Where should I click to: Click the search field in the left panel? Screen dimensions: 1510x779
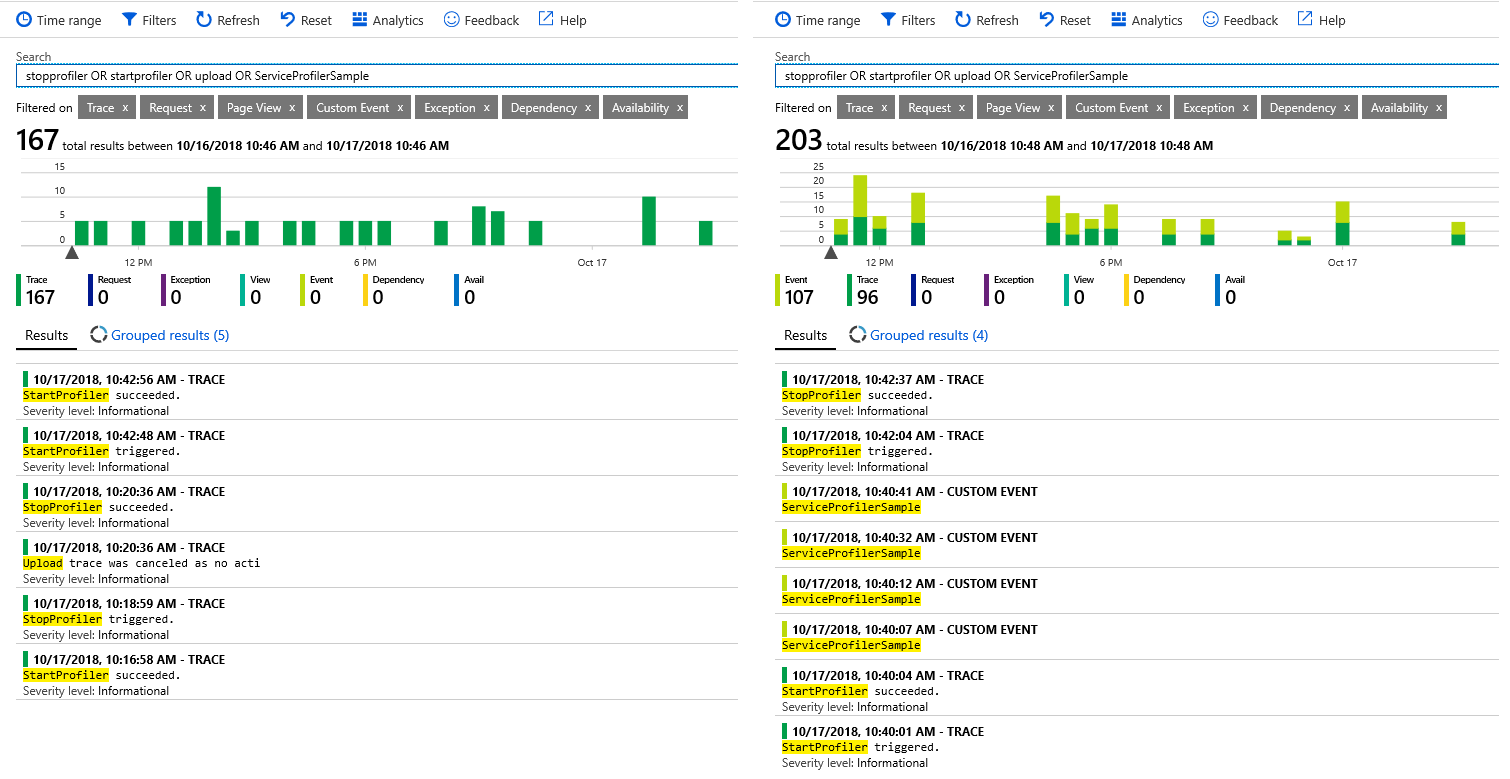click(x=376, y=76)
